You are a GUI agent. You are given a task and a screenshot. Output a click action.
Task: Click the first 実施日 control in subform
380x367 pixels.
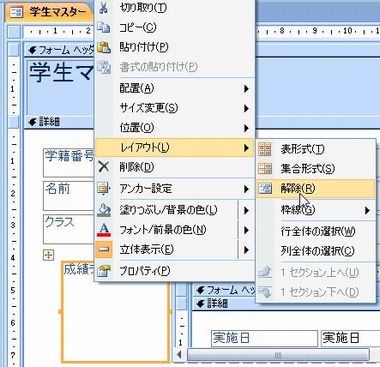click(264, 338)
